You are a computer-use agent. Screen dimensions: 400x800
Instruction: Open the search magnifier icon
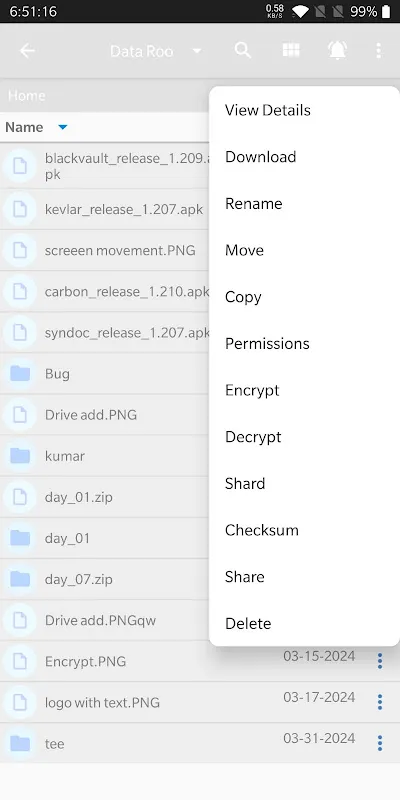tap(242, 51)
